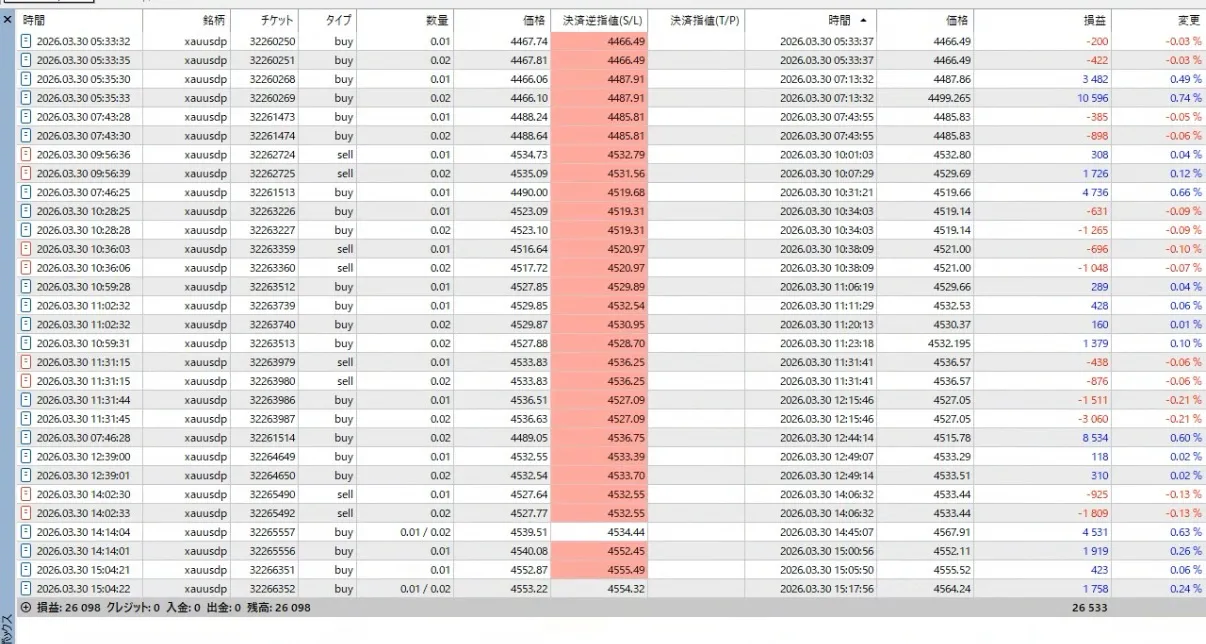Click the sell order icon for ticket 32263360

[x=27, y=268]
